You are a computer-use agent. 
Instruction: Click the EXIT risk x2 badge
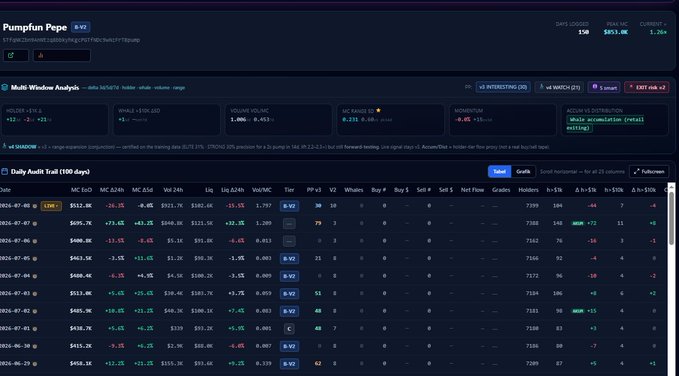(x=647, y=88)
